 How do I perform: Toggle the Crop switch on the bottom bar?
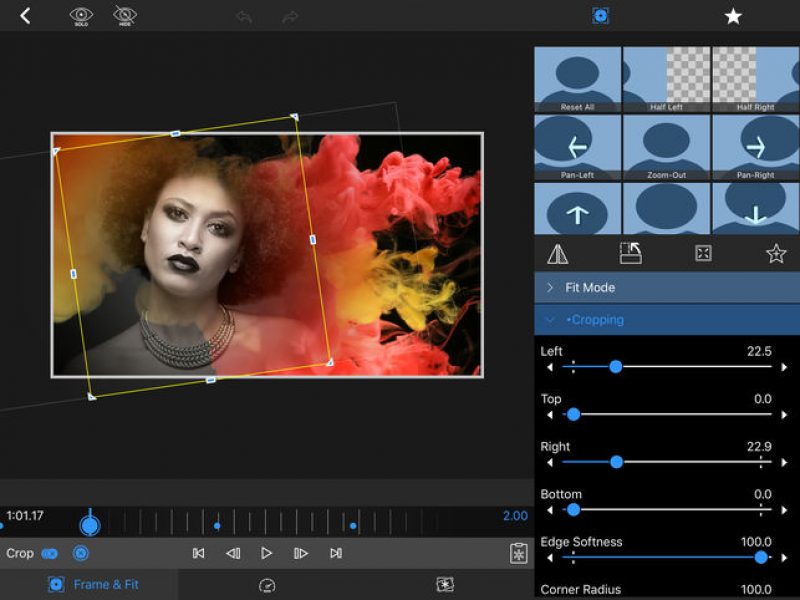(51, 551)
